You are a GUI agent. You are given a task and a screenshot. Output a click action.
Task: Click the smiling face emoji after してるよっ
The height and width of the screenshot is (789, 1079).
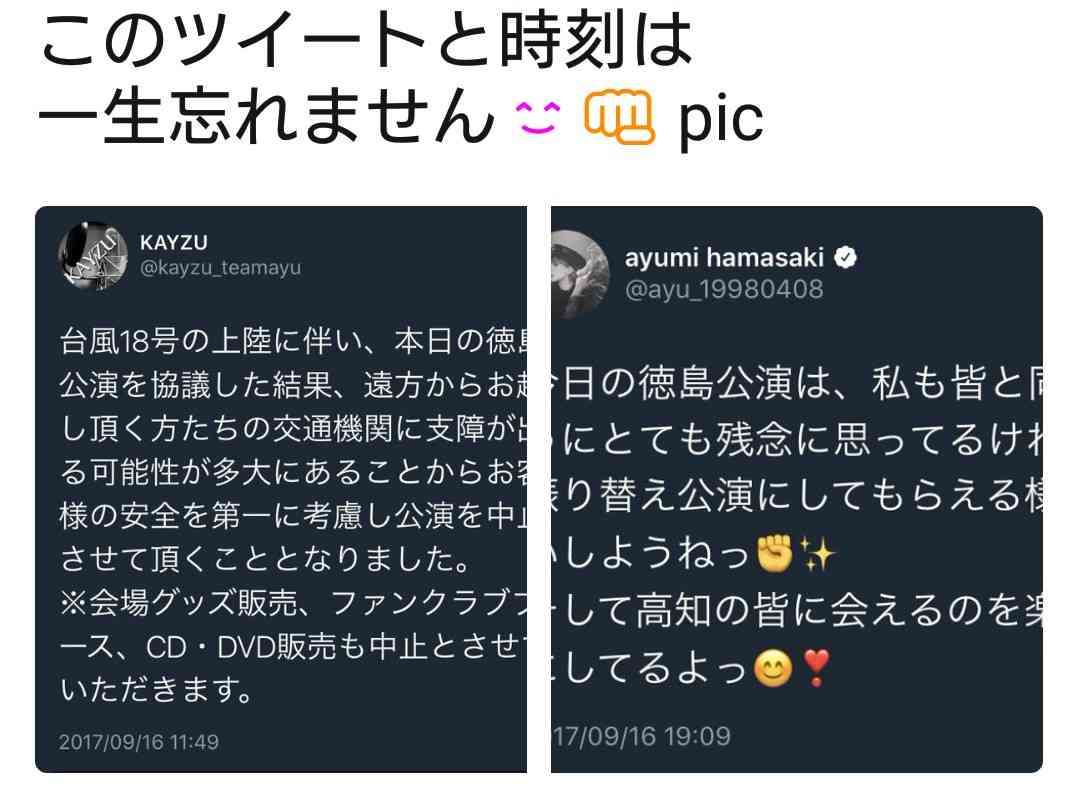[773, 668]
